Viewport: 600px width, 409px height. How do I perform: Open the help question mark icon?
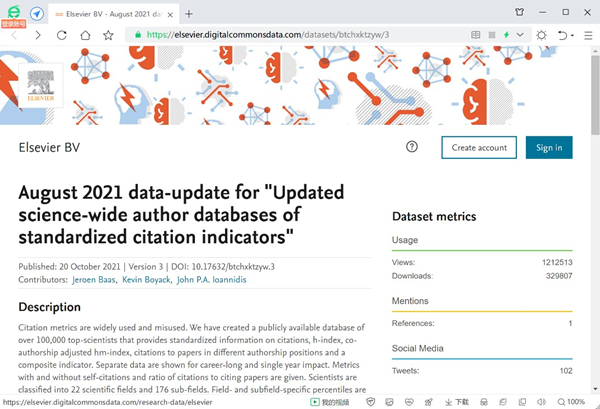point(412,147)
